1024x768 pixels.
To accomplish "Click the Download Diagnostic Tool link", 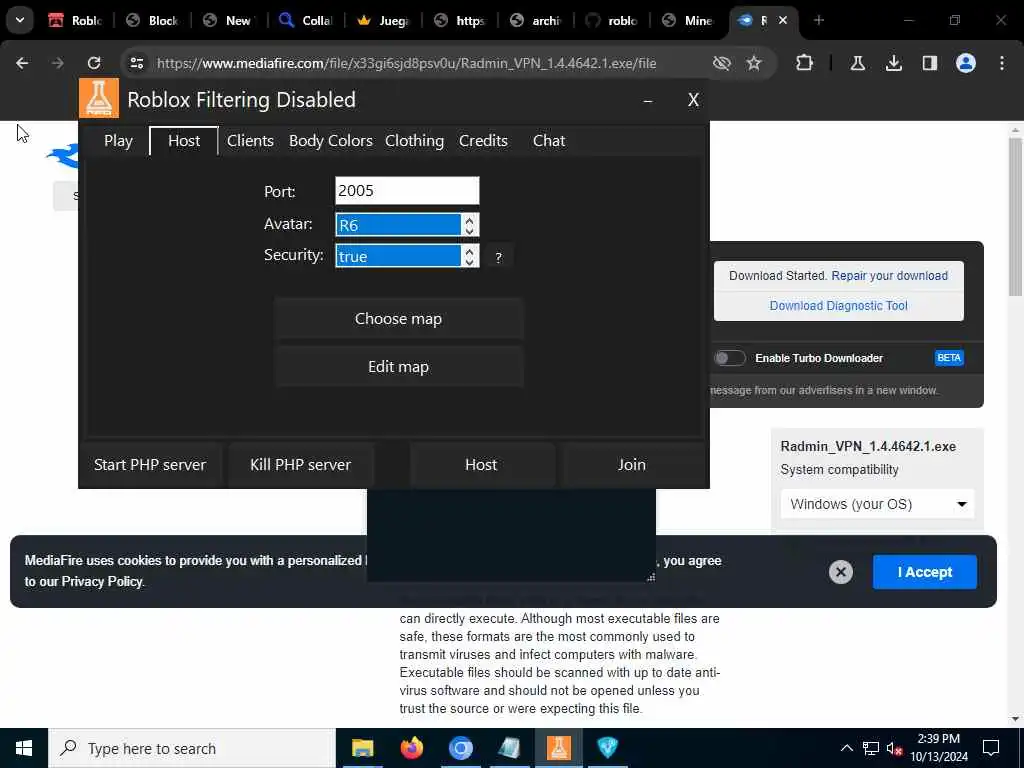I will pos(839,306).
